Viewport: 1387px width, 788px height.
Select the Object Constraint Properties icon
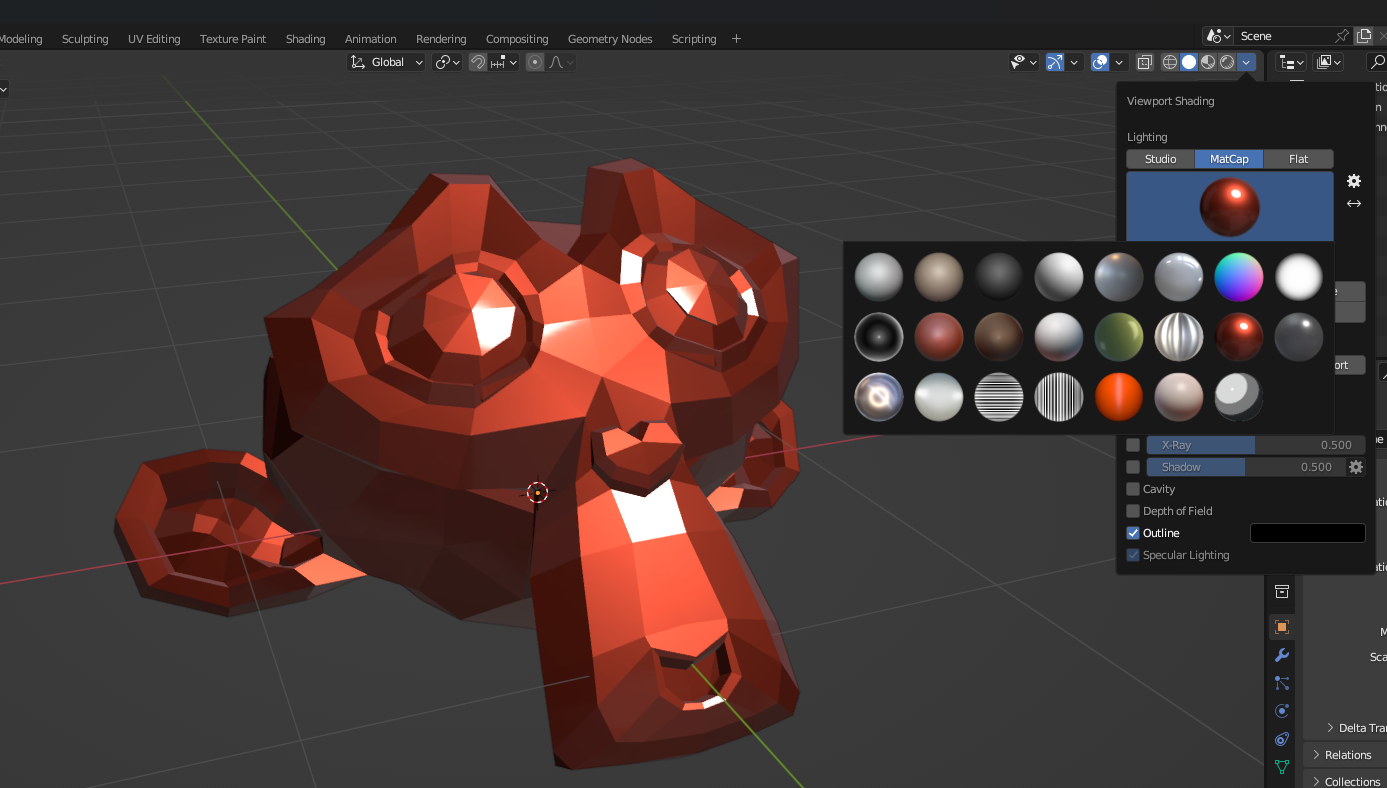click(x=1282, y=738)
